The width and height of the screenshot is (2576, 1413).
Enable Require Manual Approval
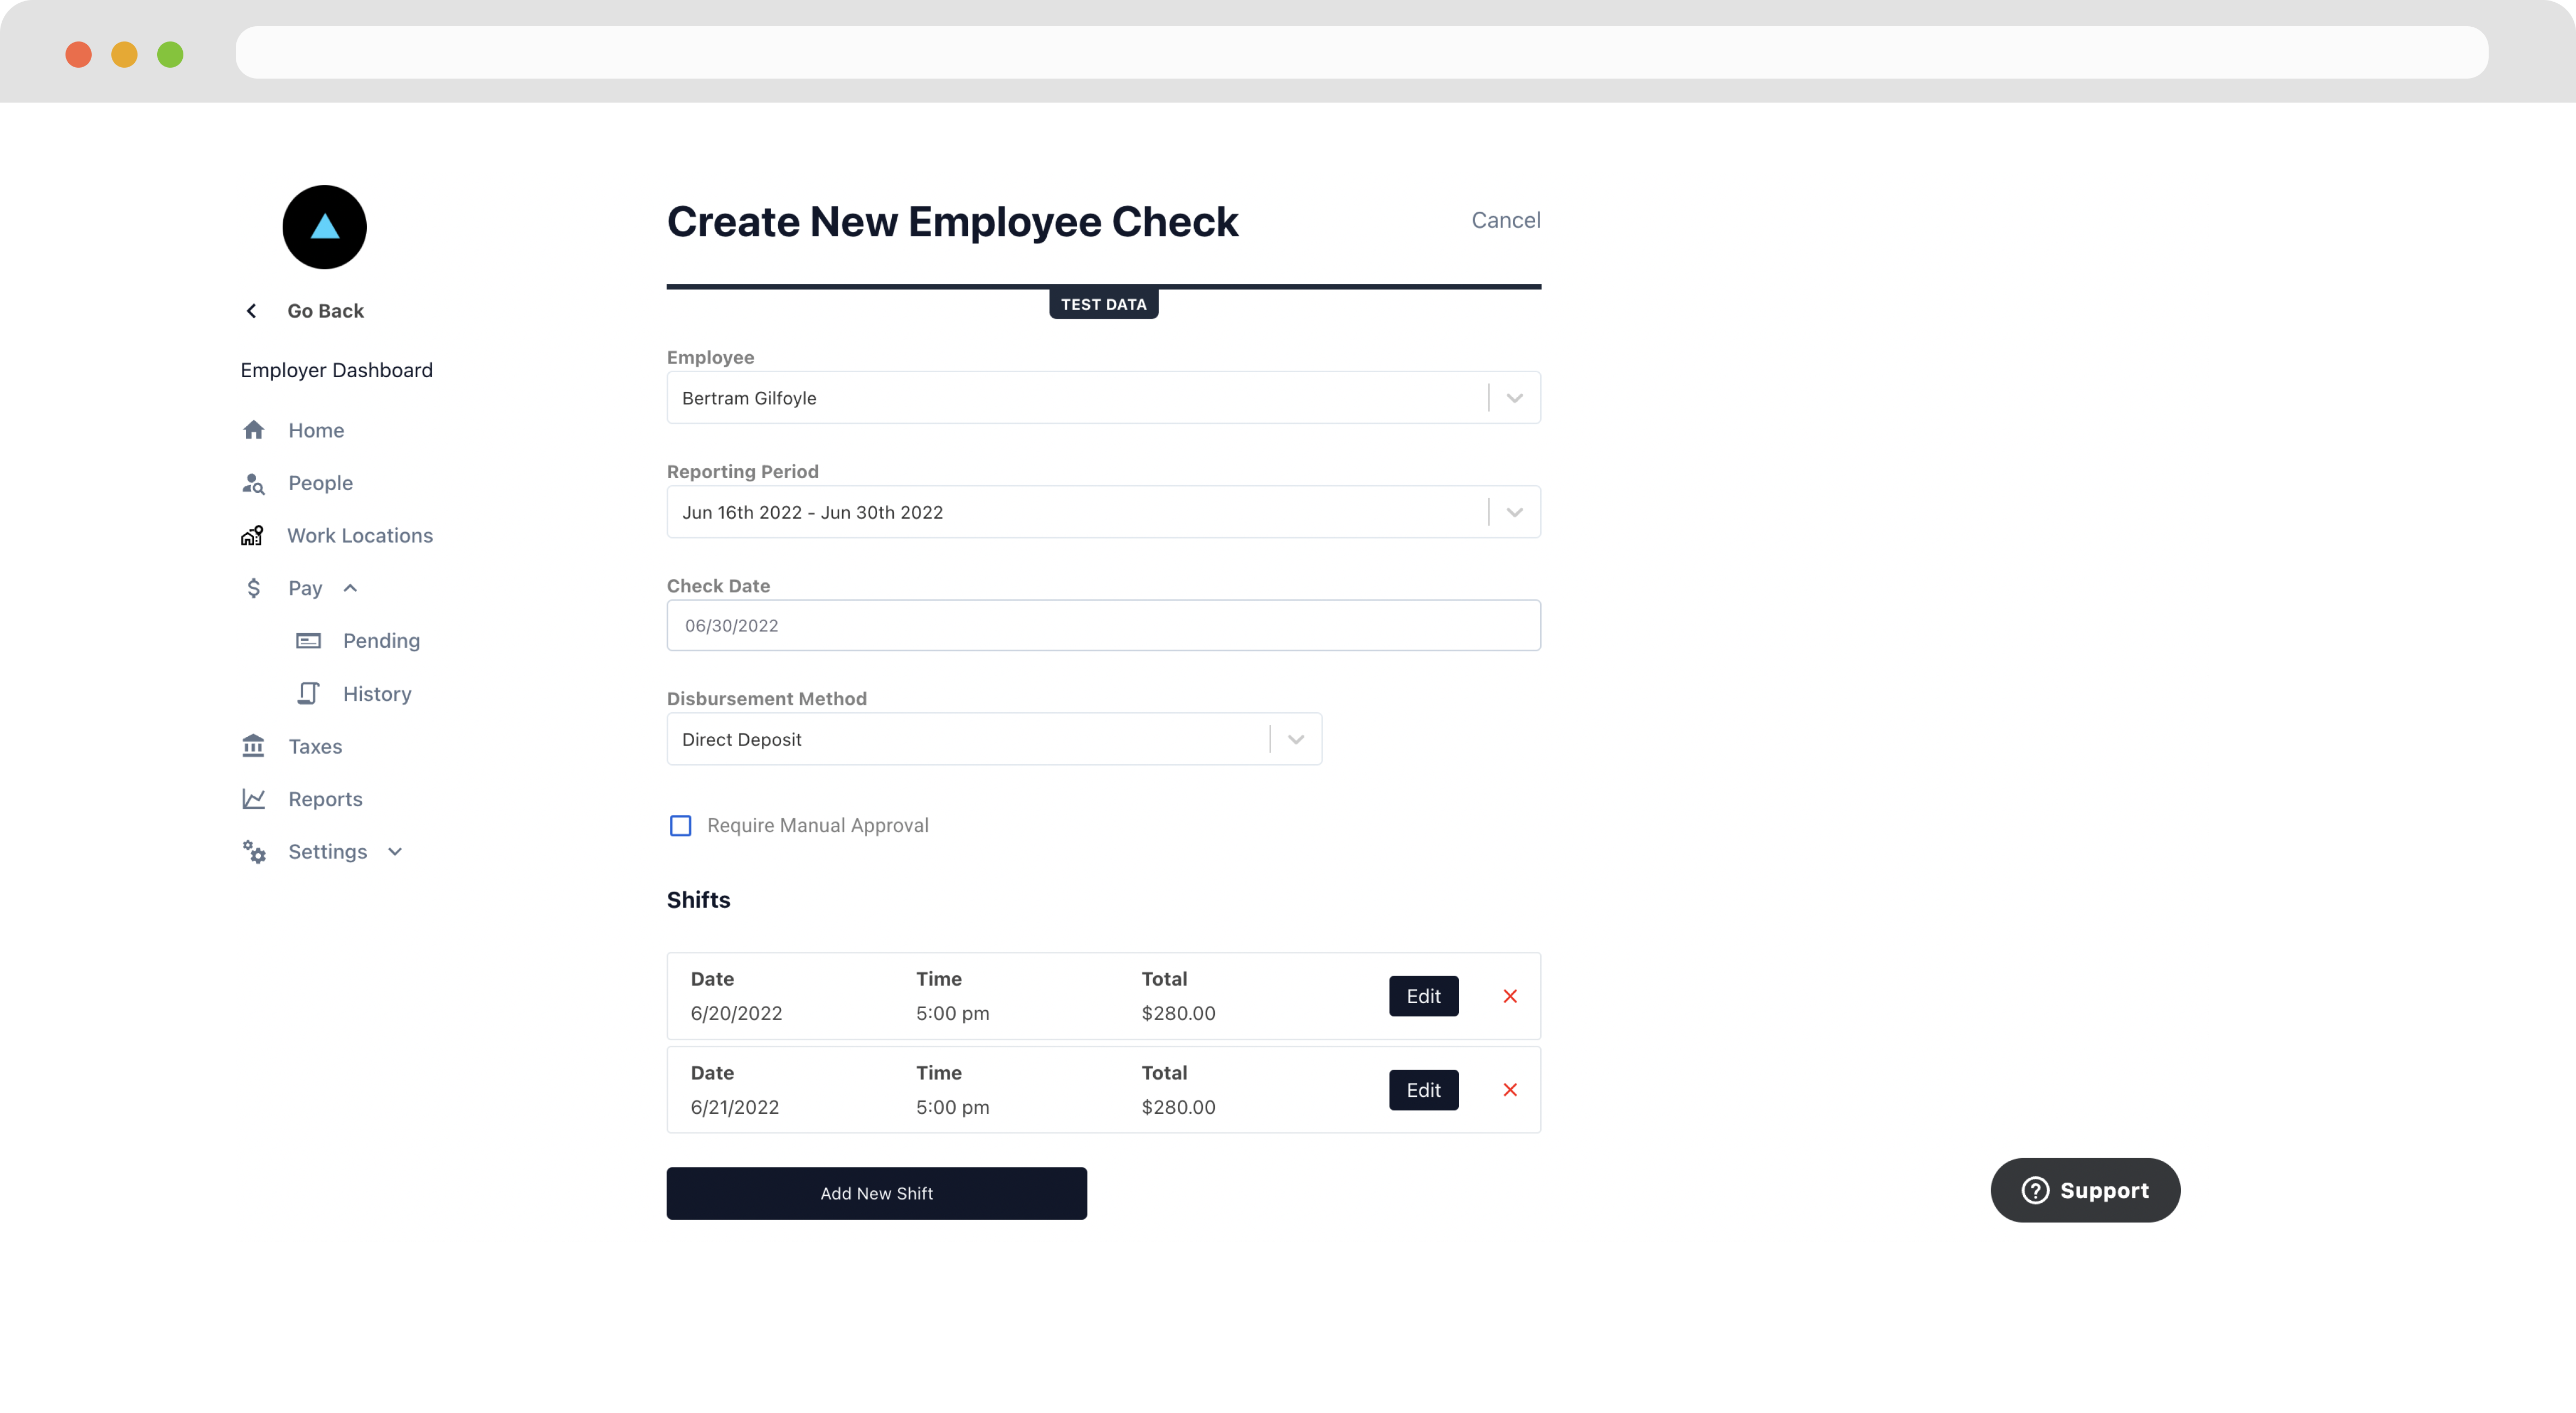click(681, 825)
